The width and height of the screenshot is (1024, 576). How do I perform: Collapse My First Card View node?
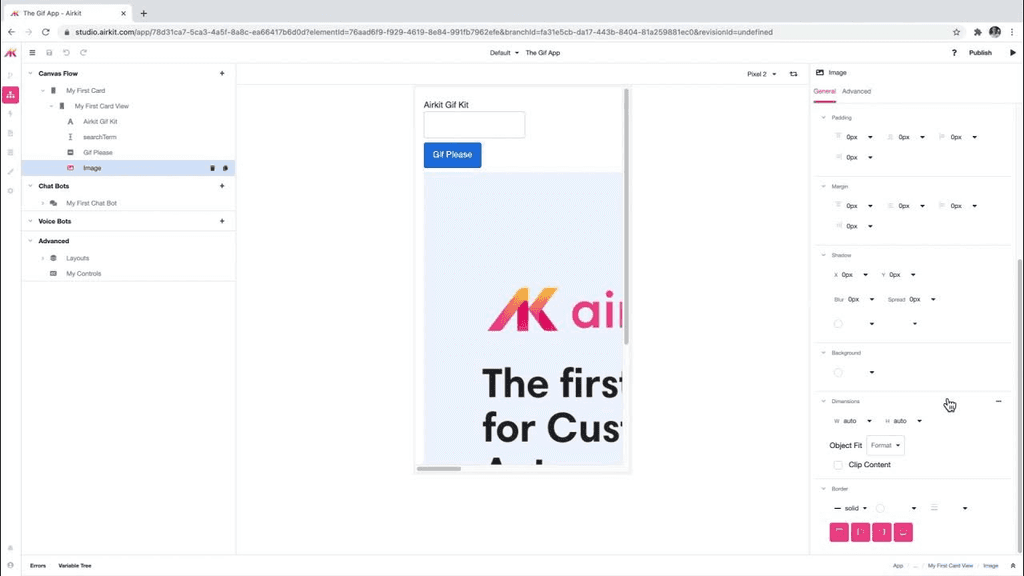[52, 106]
